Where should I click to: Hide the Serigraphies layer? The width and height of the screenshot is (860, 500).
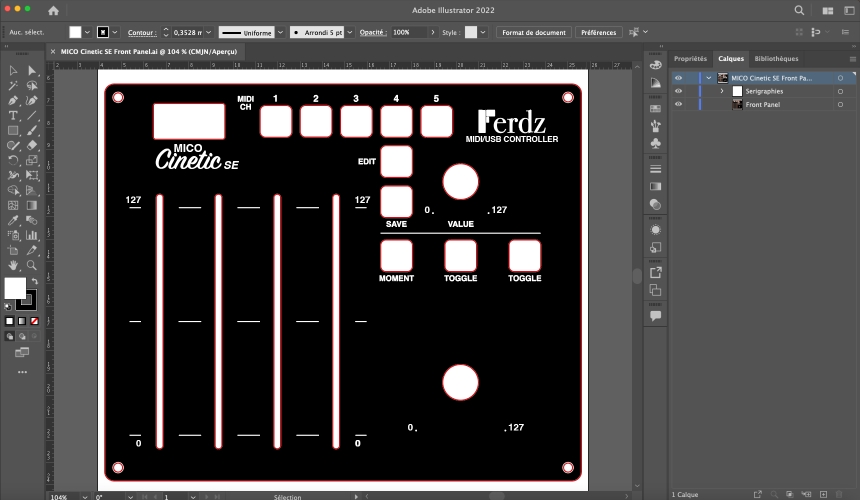click(x=678, y=91)
